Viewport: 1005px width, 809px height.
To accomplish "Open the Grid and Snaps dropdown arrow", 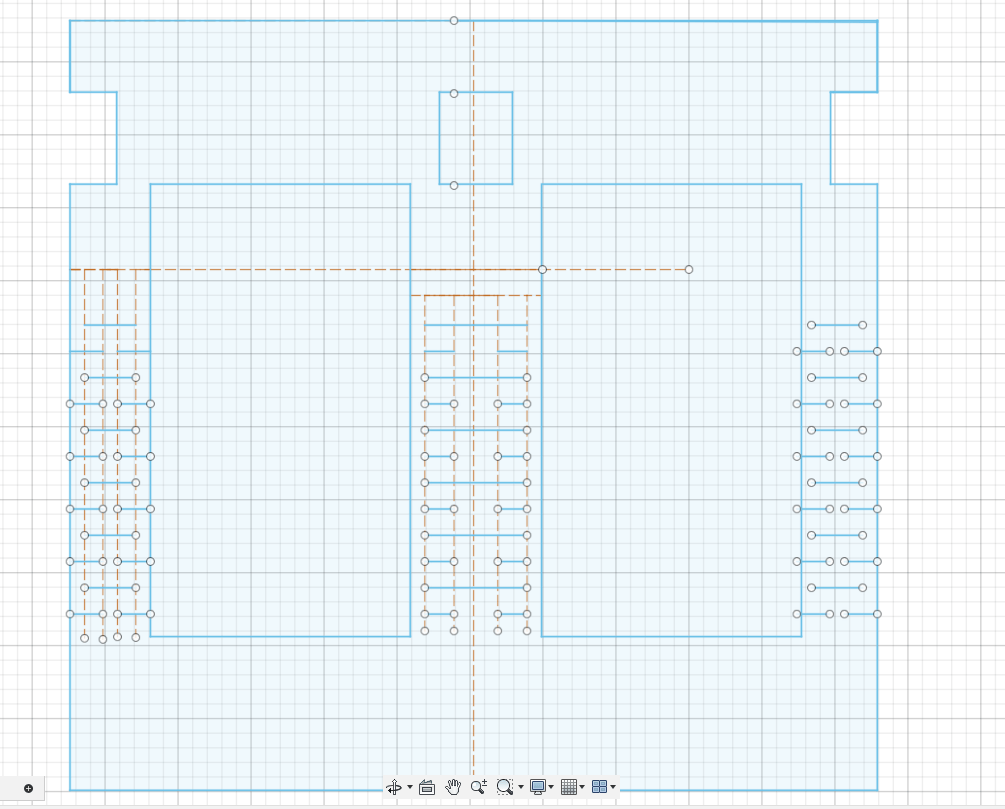I will [x=582, y=788].
